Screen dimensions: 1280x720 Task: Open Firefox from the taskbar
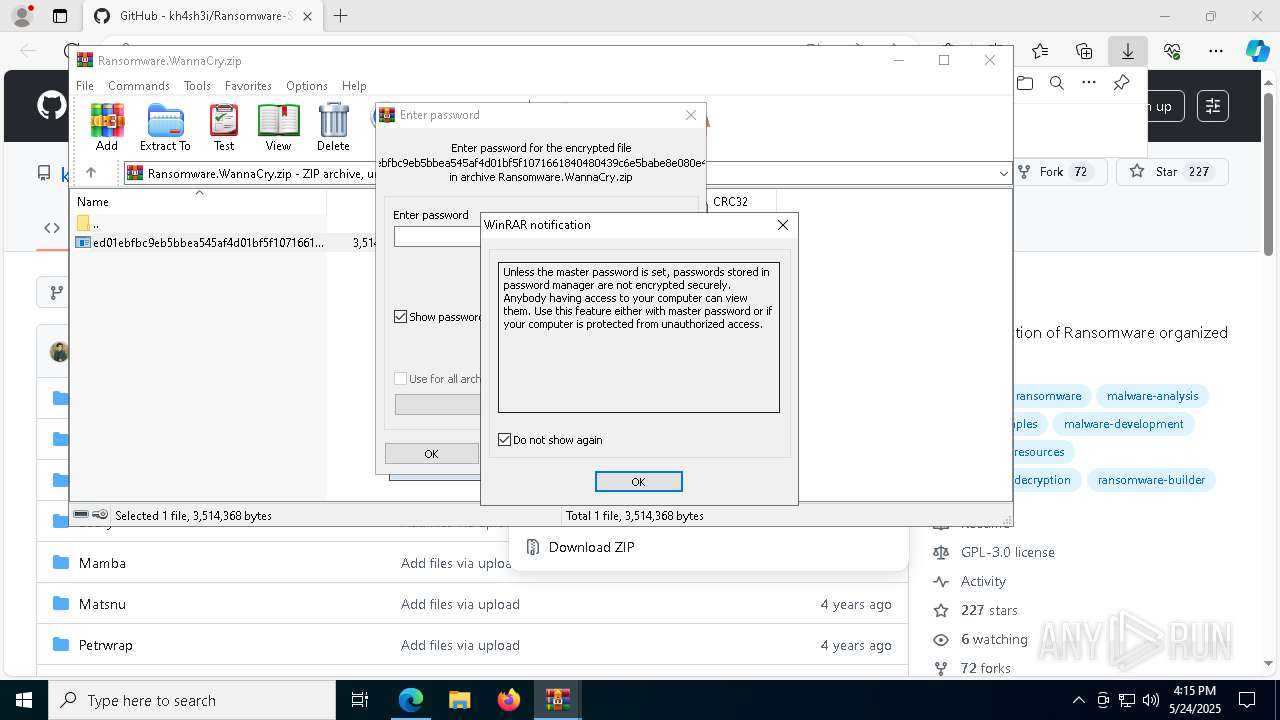pos(509,700)
